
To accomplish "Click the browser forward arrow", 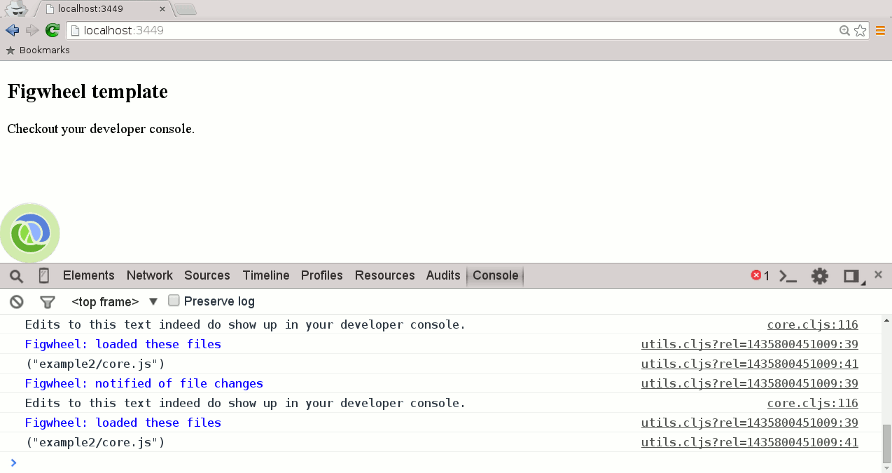I will point(32,30).
